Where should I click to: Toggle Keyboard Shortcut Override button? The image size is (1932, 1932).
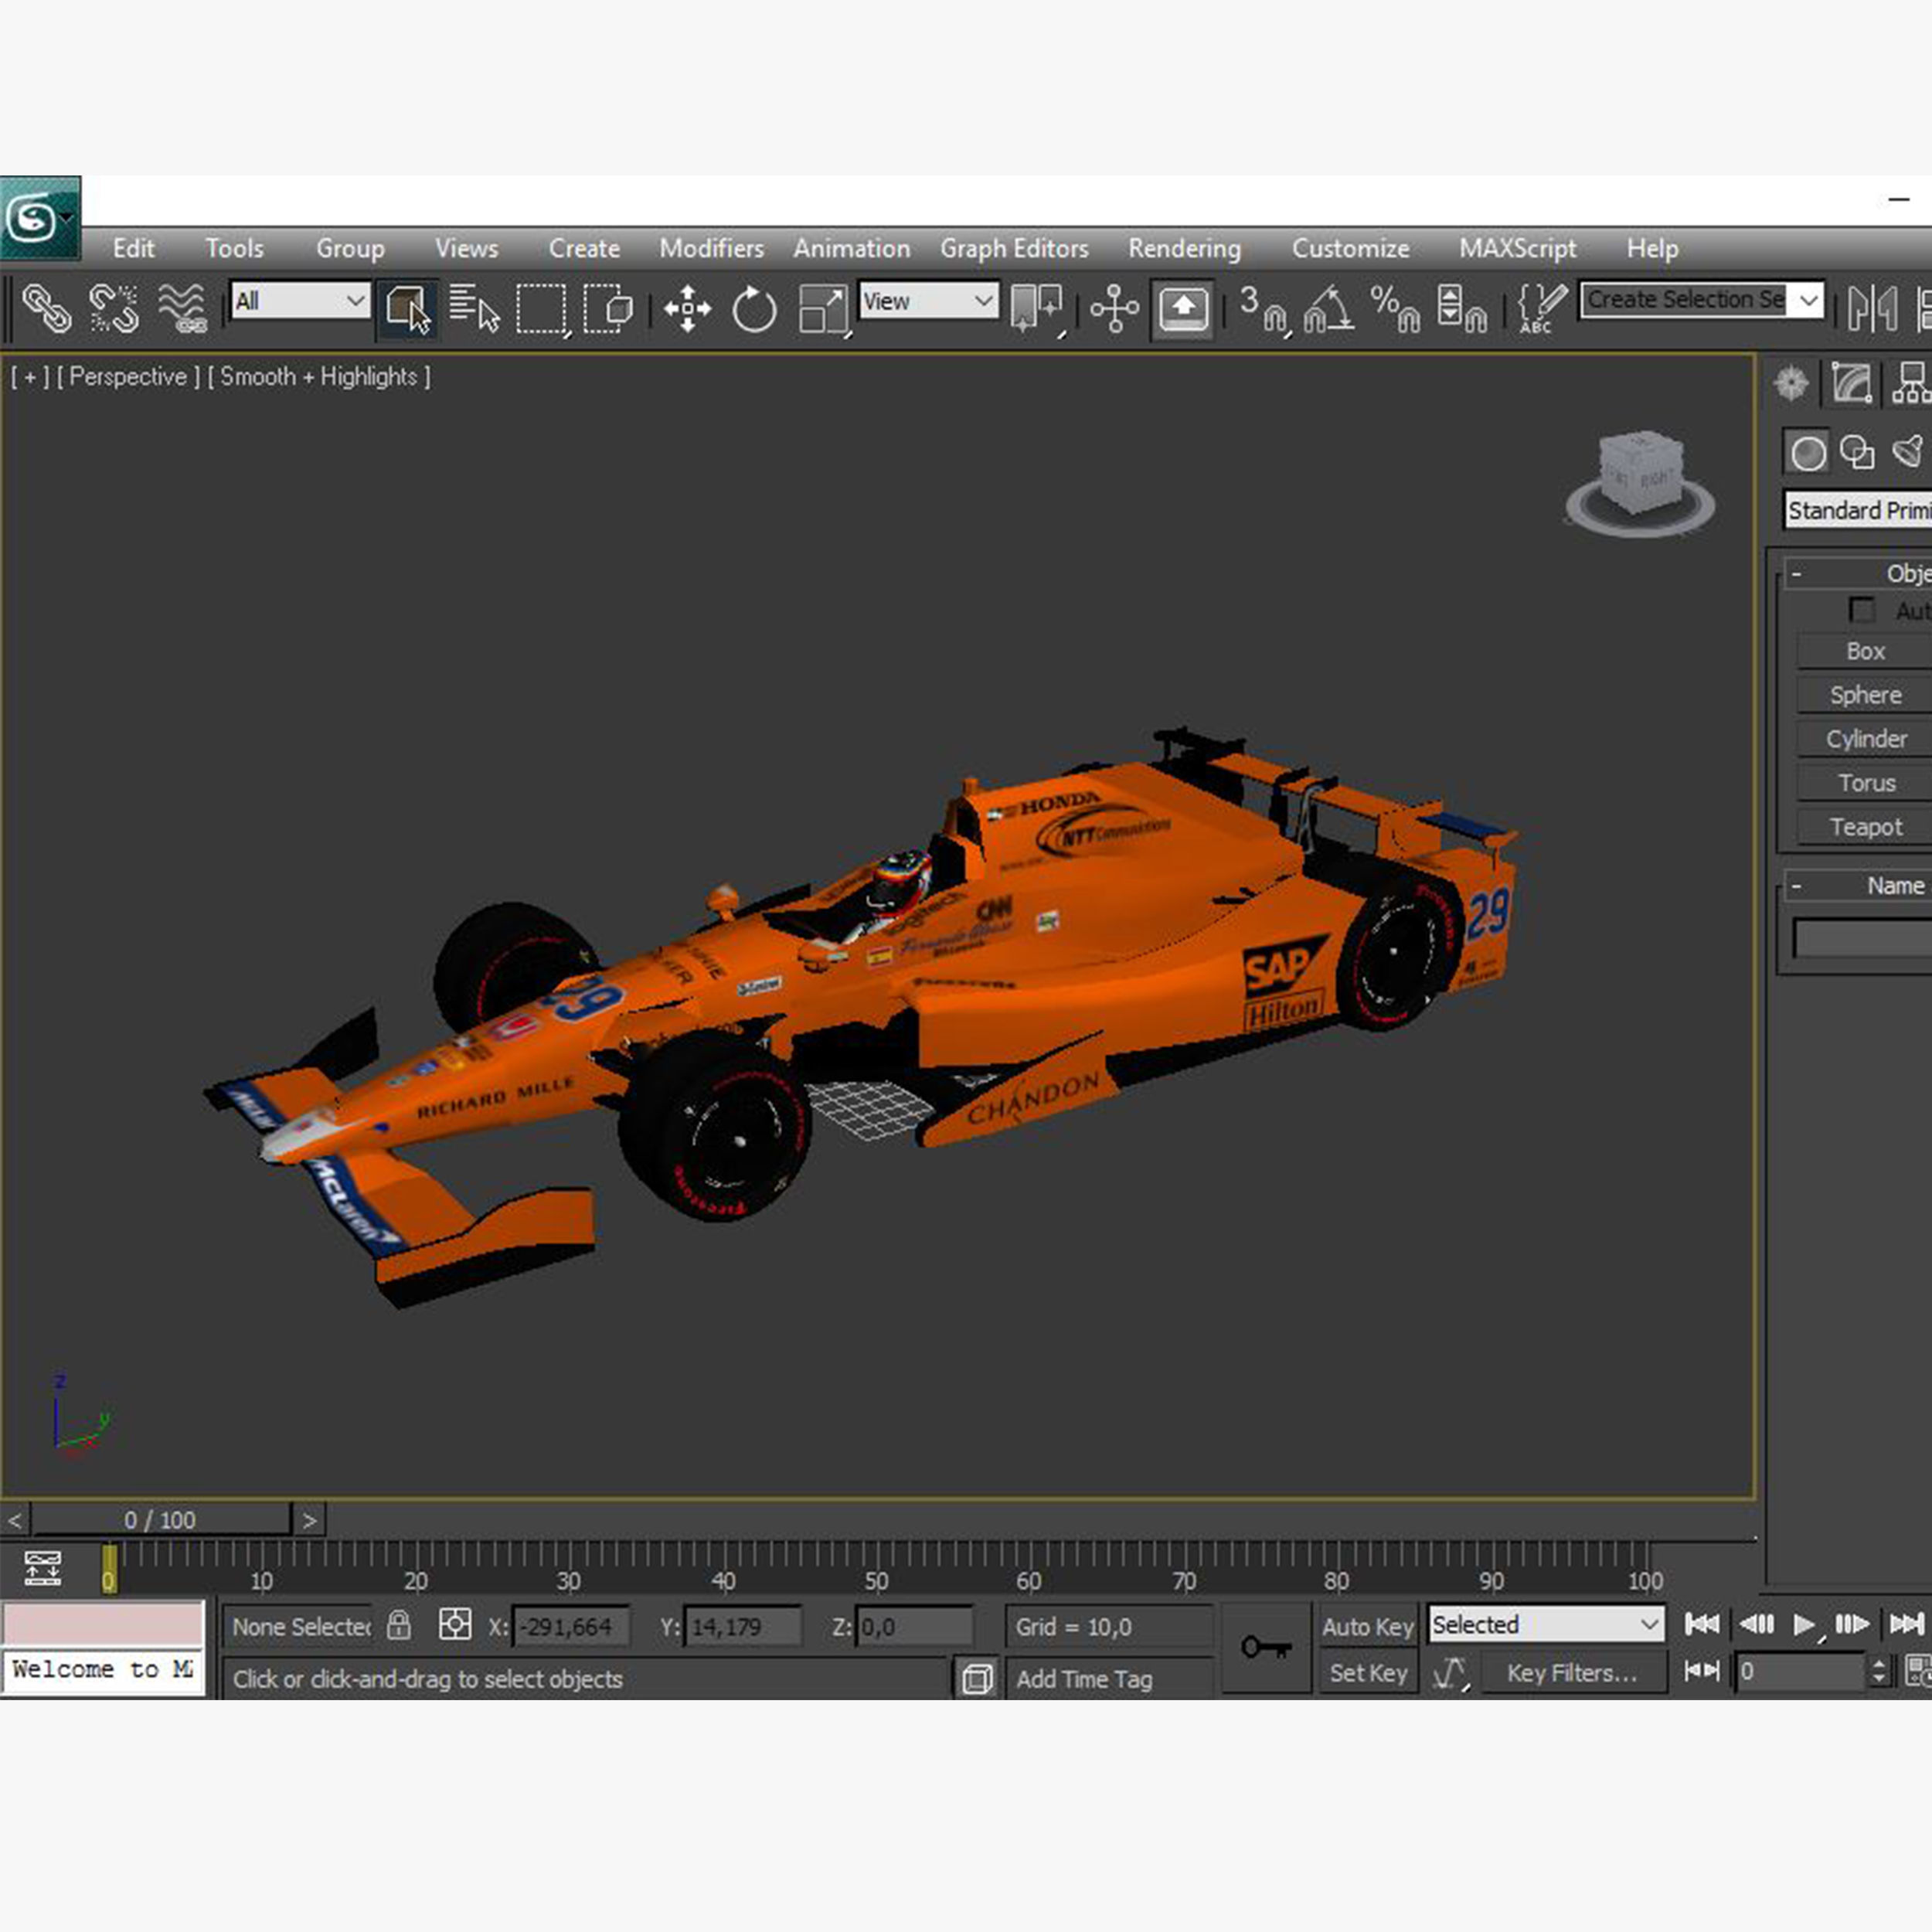click(1182, 308)
